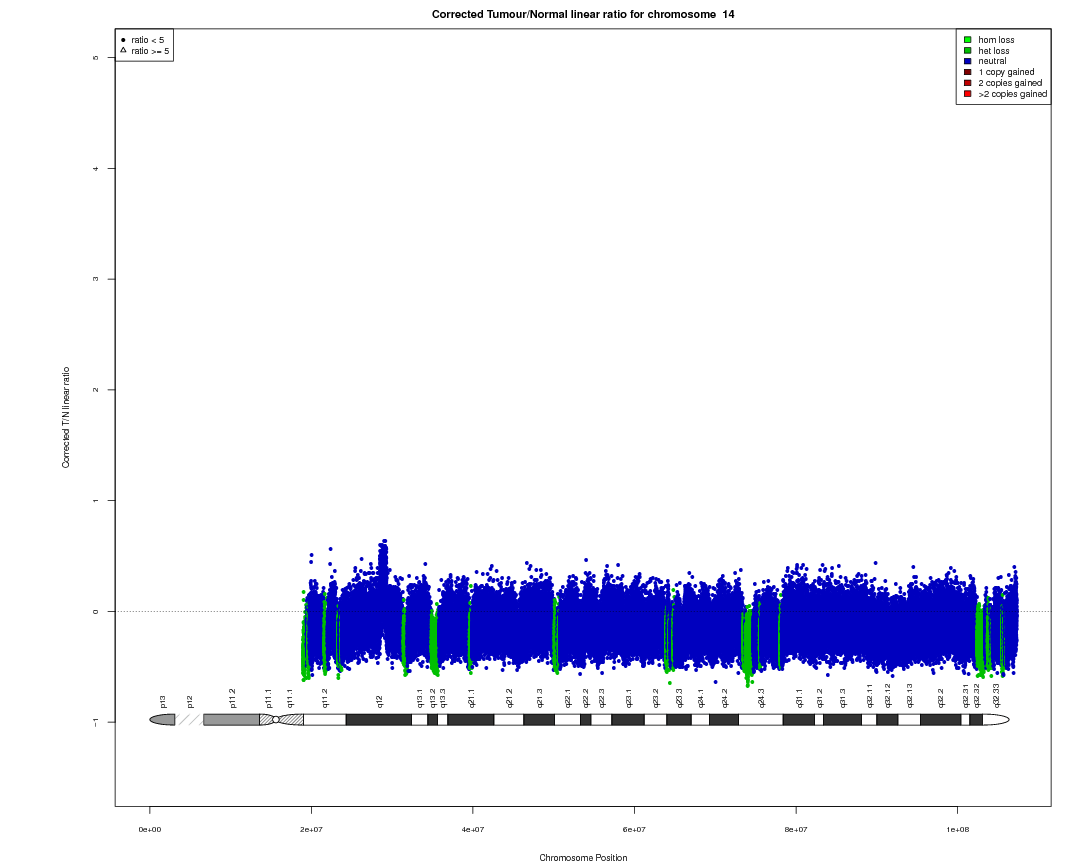Click the q23.1 cytoband label
Screen dimensions: 1080x864
pyautogui.click(x=629, y=699)
